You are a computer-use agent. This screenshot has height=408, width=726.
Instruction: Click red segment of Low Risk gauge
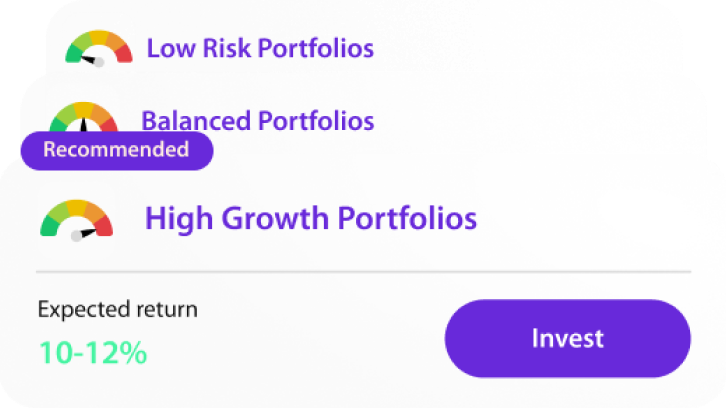click(124, 54)
